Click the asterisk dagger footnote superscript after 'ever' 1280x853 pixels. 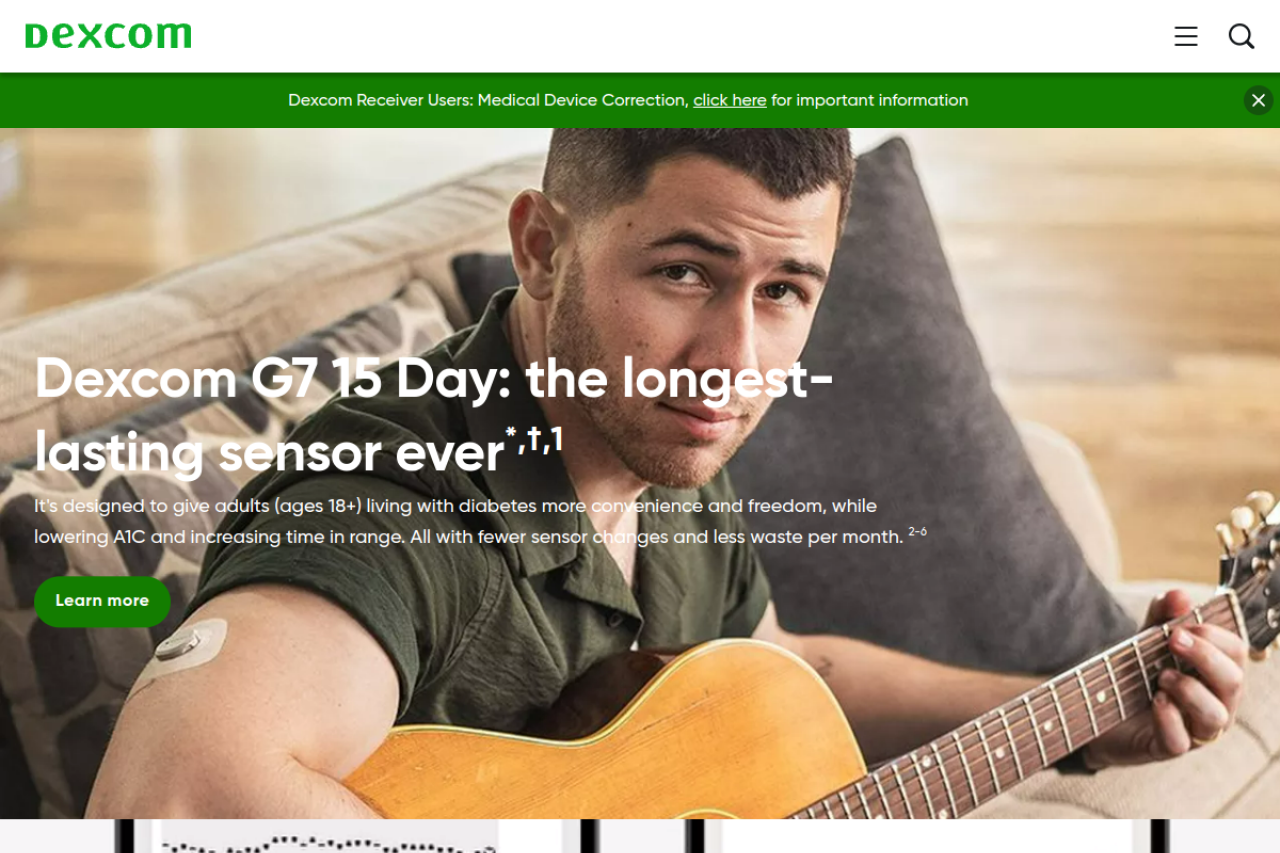click(x=534, y=438)
